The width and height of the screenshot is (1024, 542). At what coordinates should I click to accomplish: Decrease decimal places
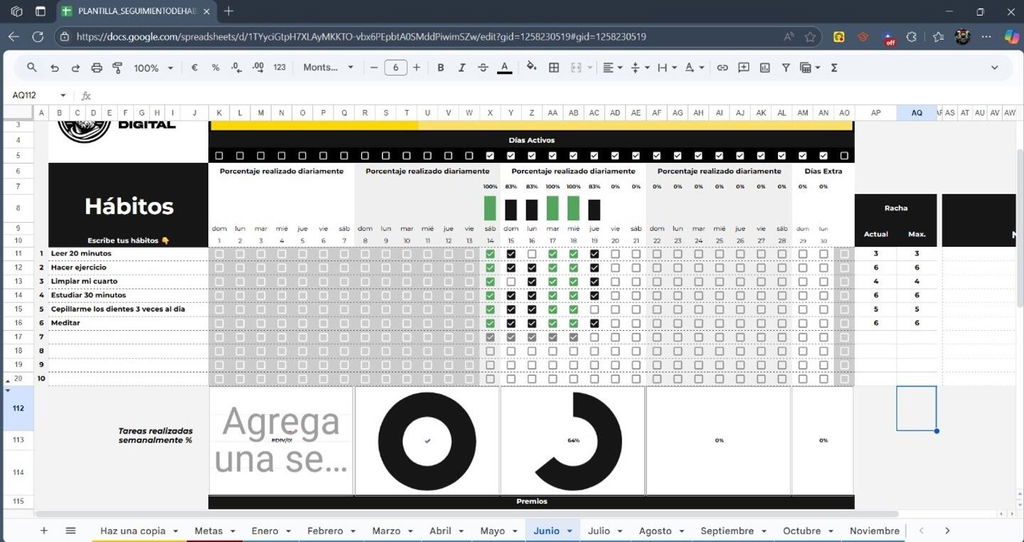pyautogui.click(x=236, y=67)
